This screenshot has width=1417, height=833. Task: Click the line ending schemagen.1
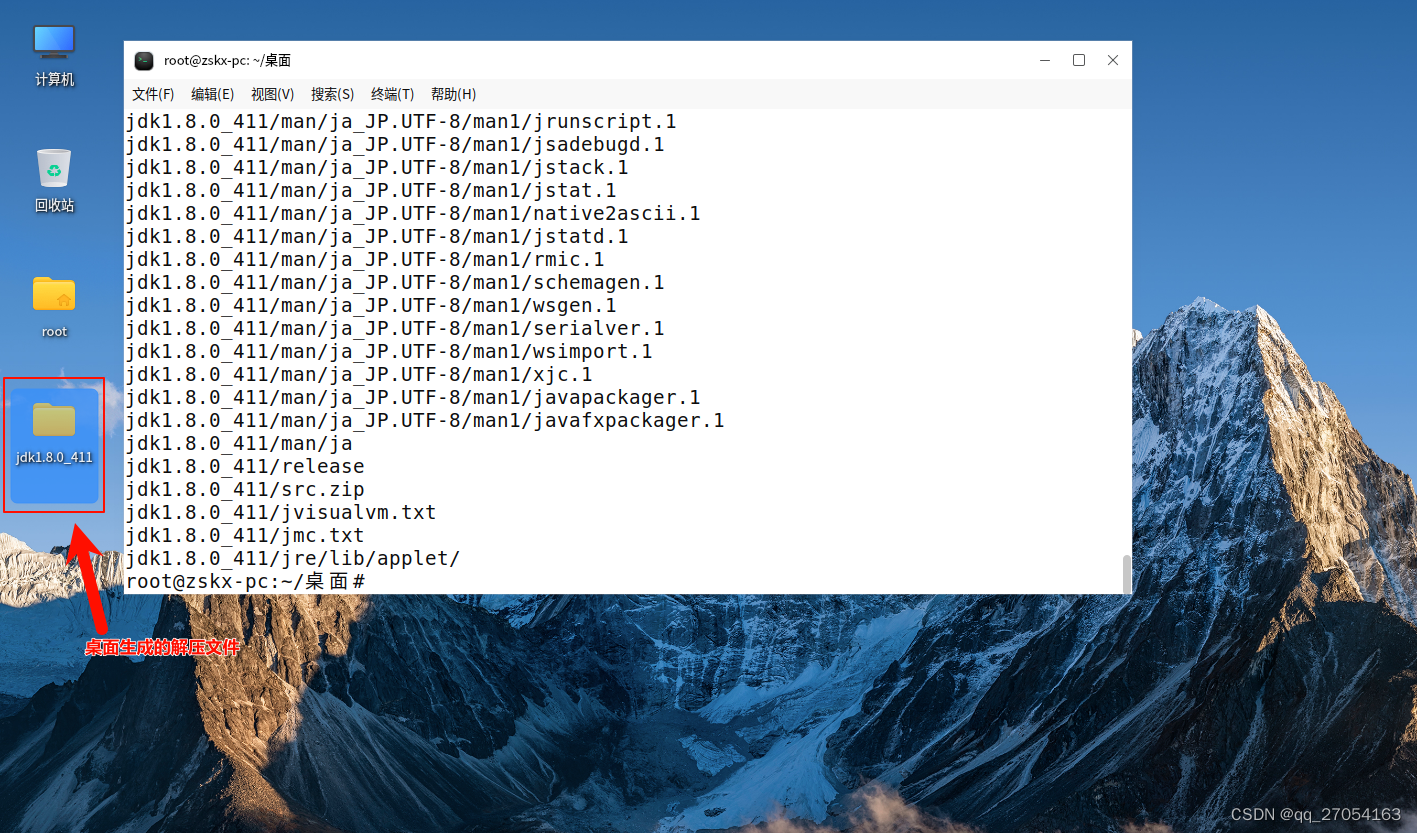point(395,282)
